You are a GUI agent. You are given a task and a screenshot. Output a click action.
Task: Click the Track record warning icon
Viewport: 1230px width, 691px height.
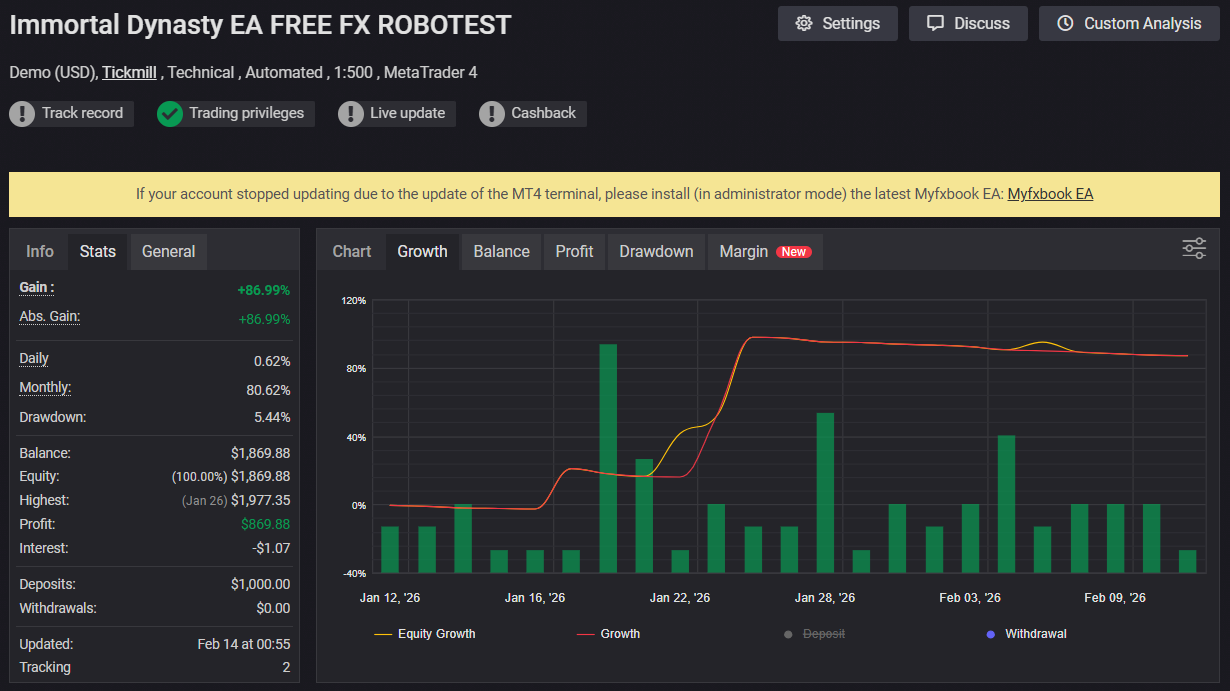22,114
